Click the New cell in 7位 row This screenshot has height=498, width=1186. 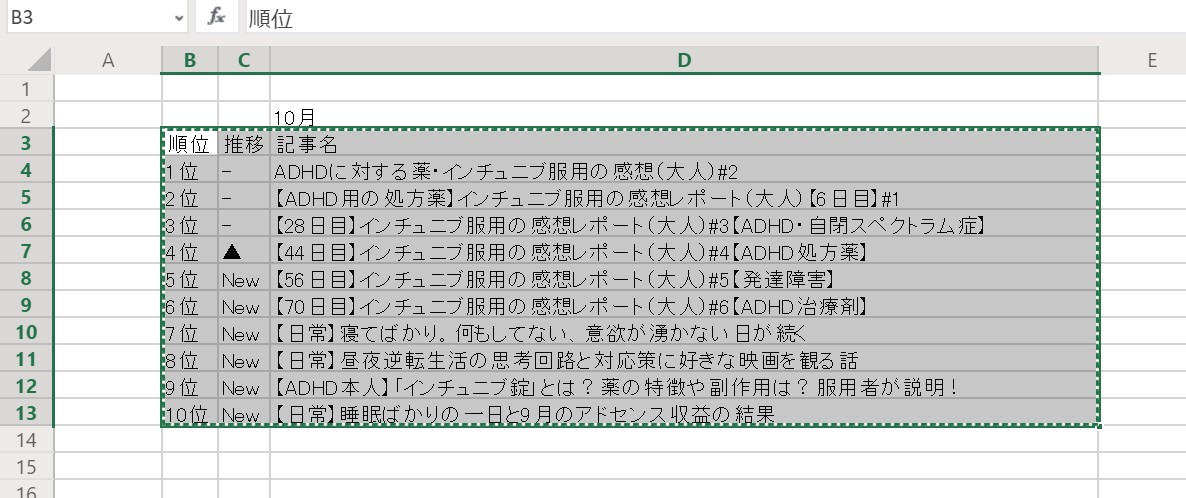244,332
